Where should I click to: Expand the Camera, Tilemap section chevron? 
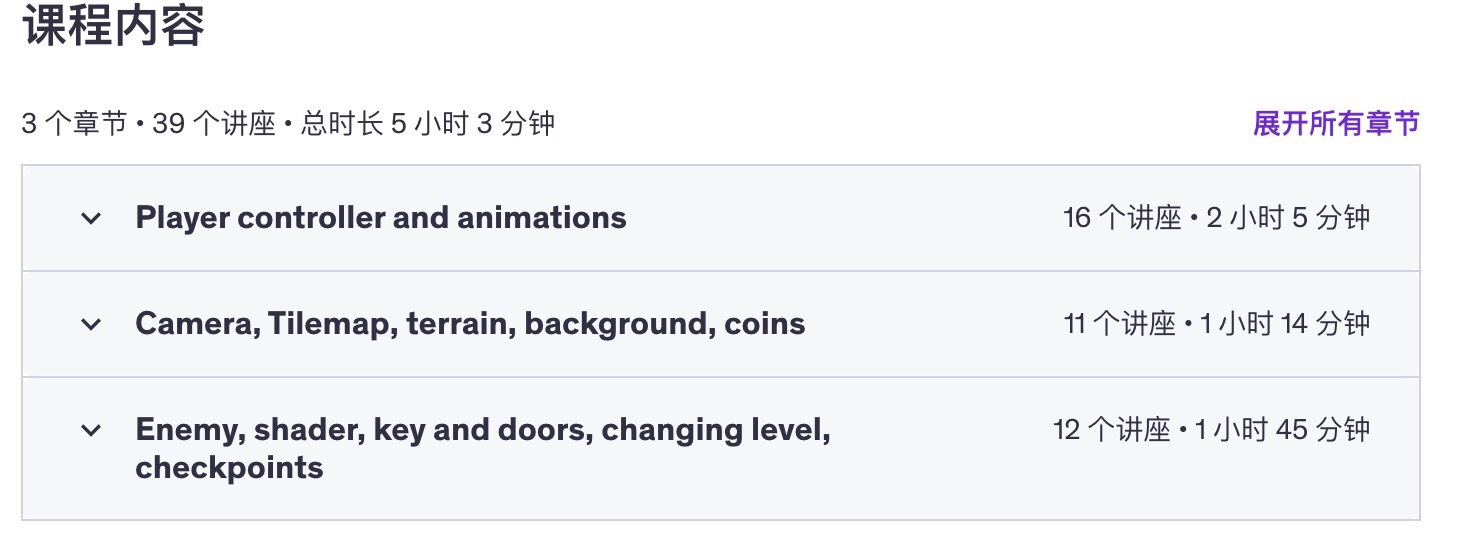[x=91, y=324]
